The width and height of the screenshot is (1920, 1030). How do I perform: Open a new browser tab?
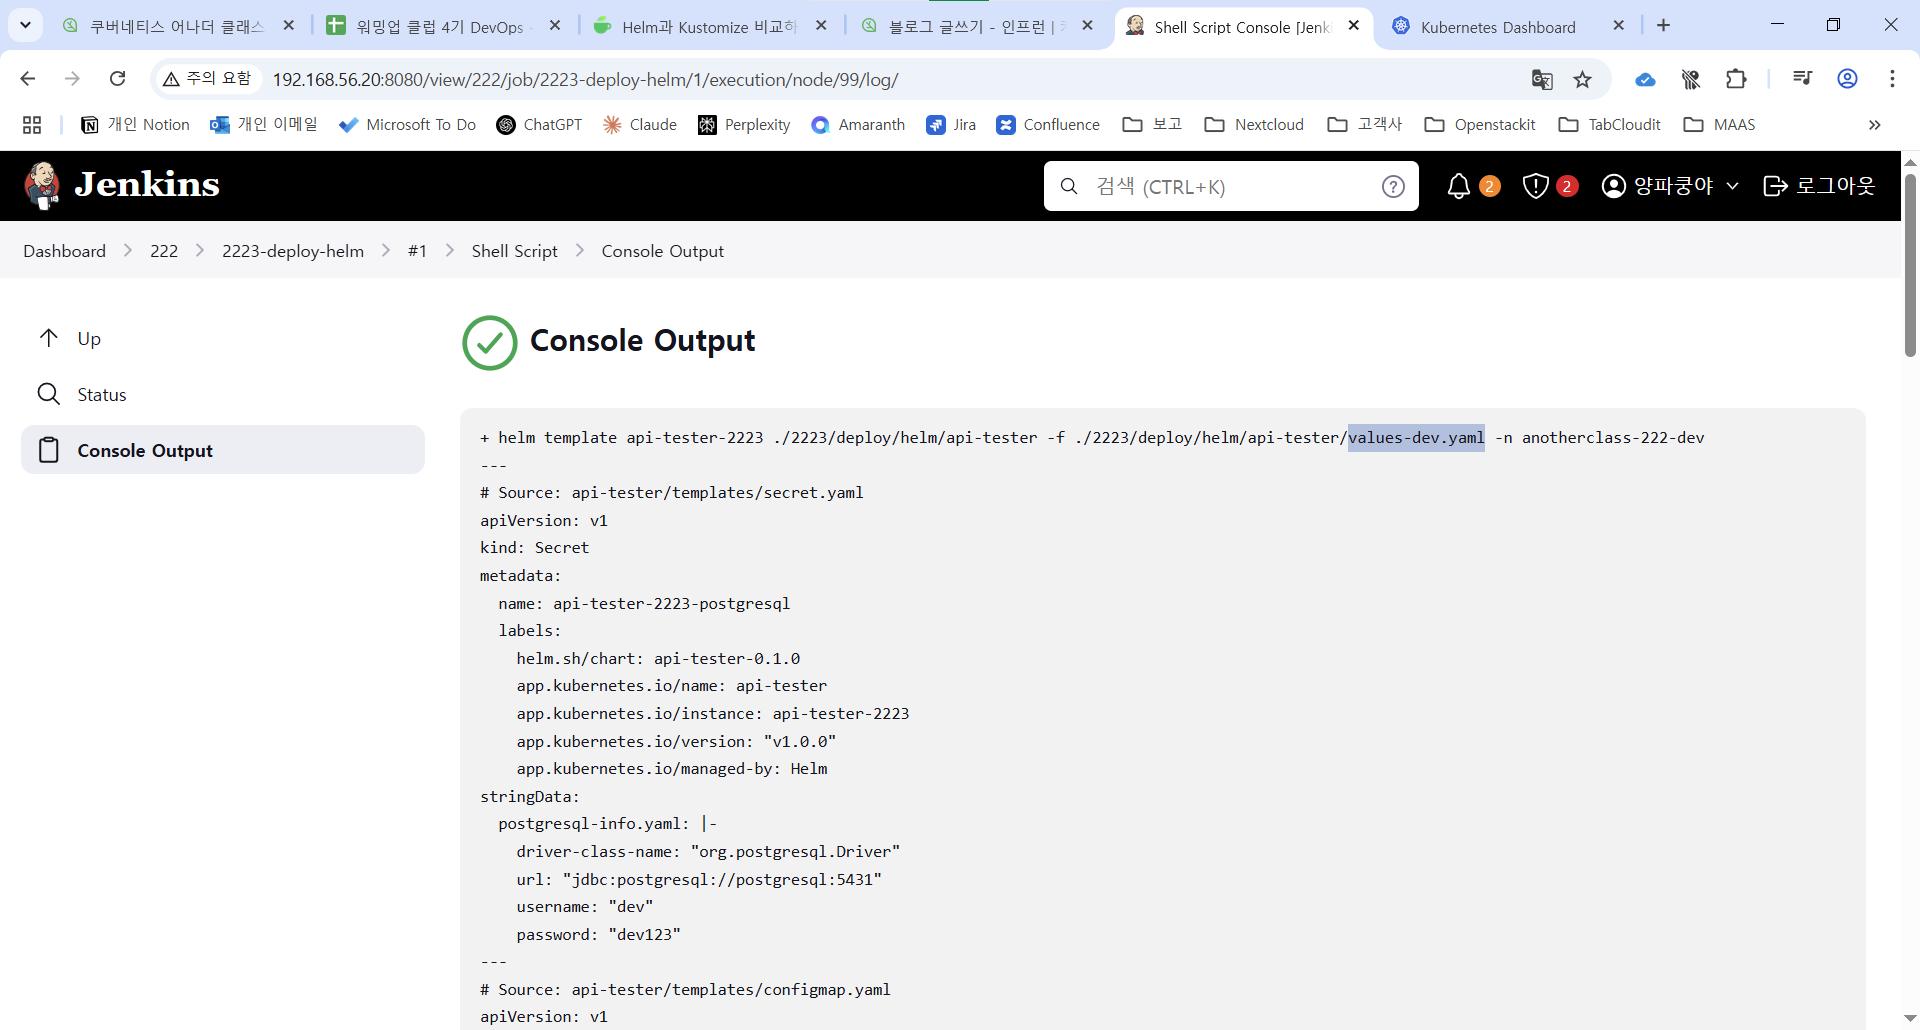click(1663, 26)
